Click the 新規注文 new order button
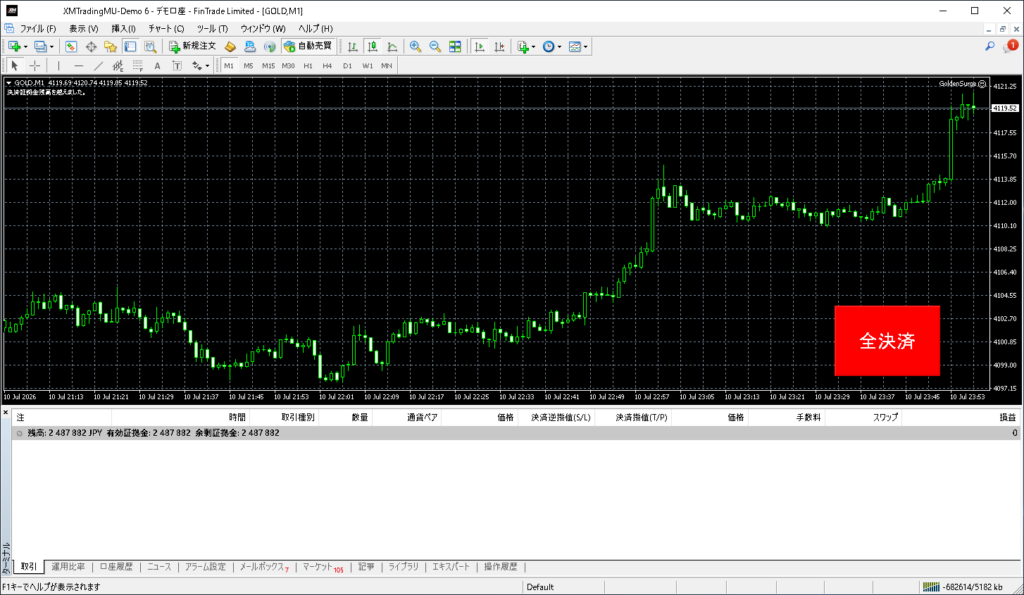Screen dimensions: 1024x595 192,46
